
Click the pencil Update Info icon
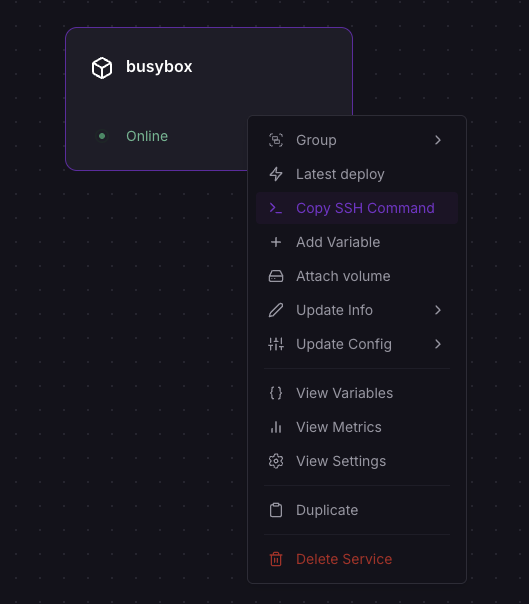pos(276,310)
